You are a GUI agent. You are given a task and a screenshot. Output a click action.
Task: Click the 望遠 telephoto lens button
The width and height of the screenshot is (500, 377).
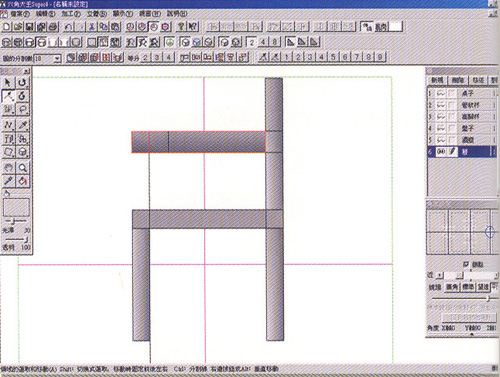(483, 287)
